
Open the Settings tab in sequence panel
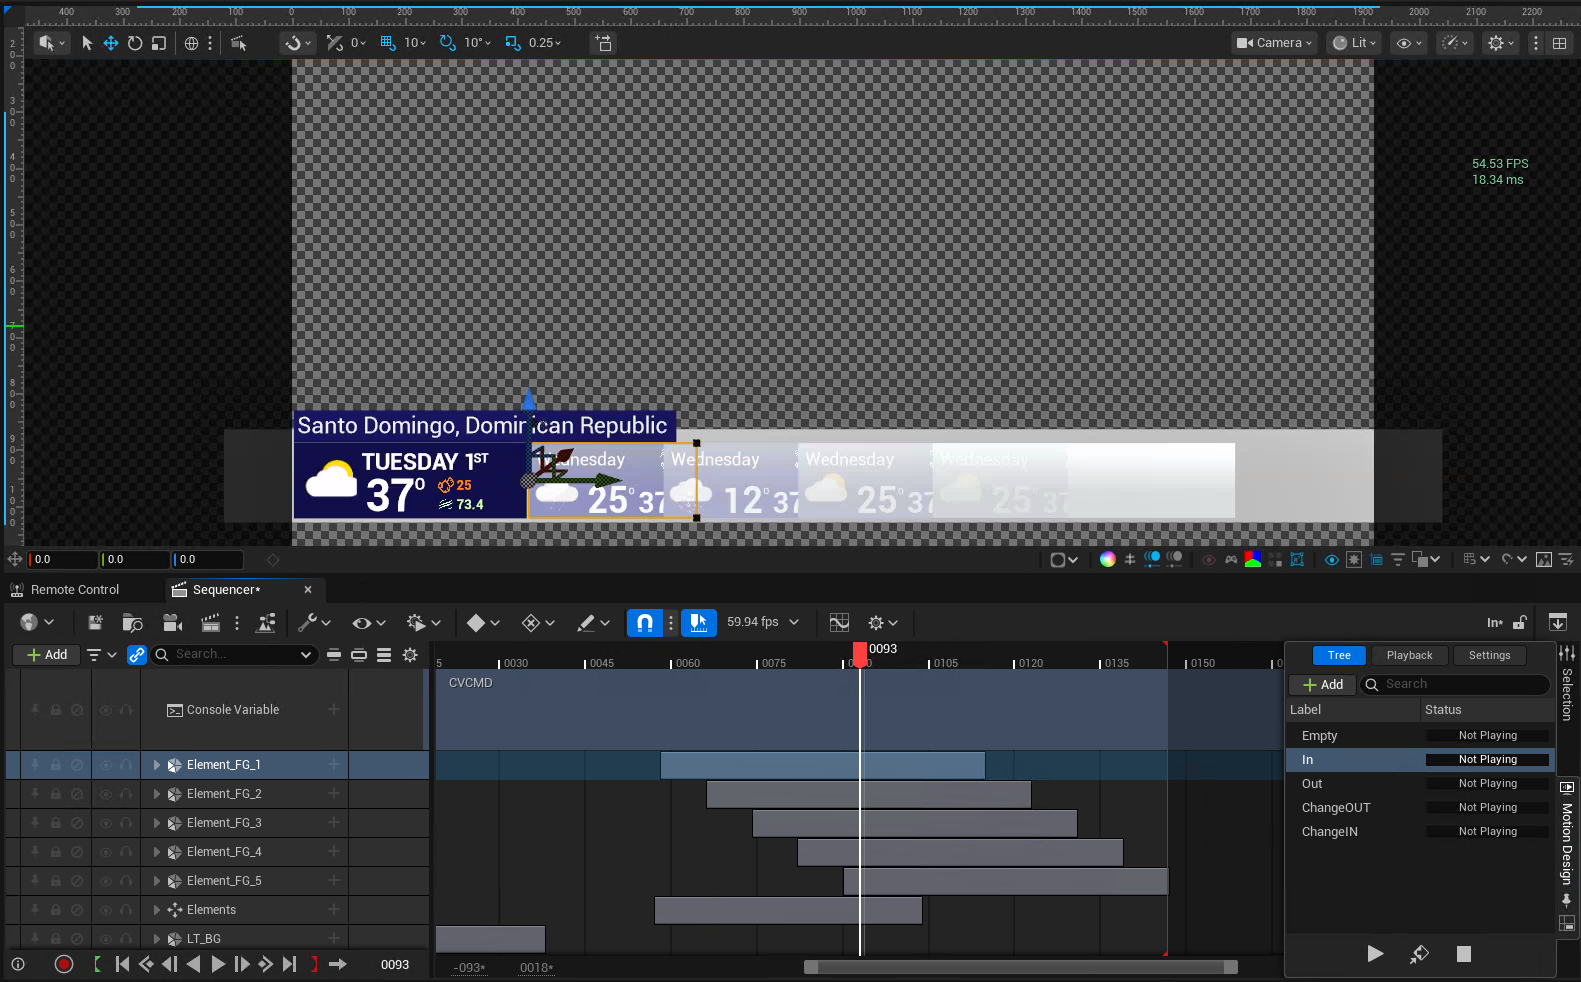pyautogui.click(x=1489, y=656)
